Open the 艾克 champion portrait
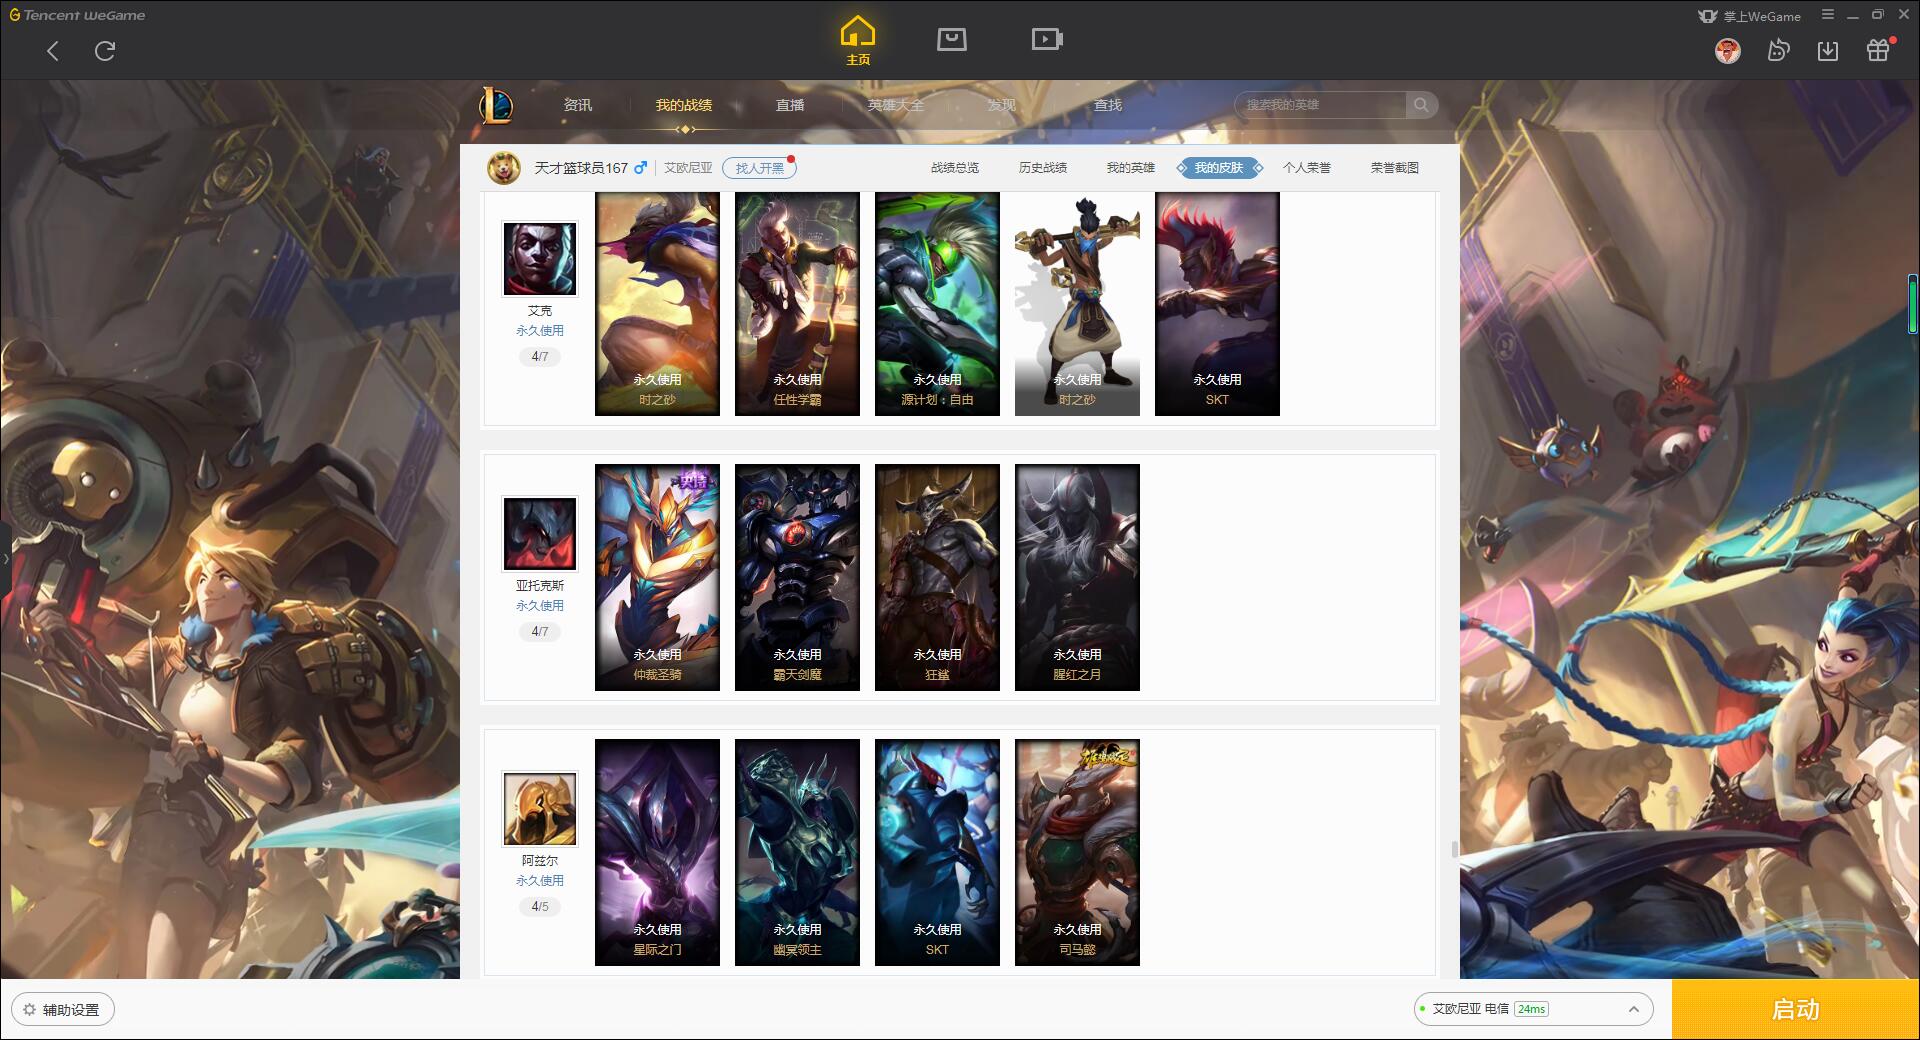The image size is (1920, 1040). click(x=540, y=259)
